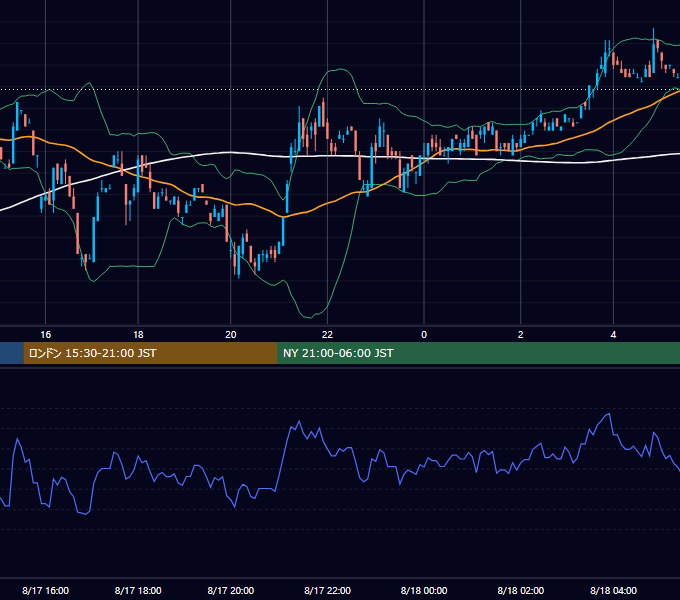Click the hour label 16 on price chart
The image size is (680, 600).
coord(46,335)
